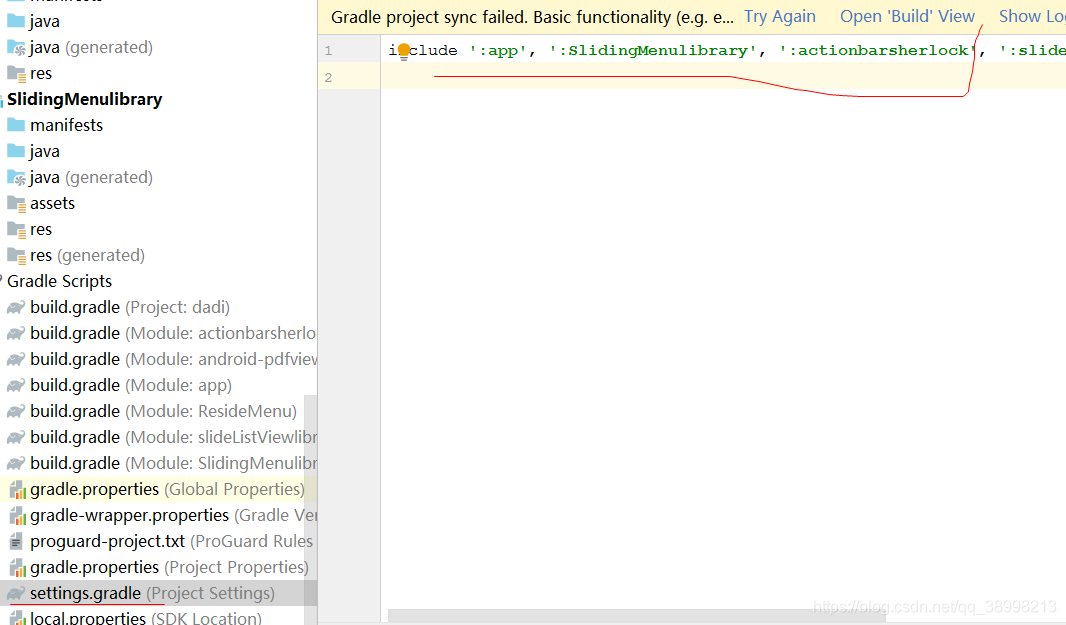The image size is (1066, 625).
Task: Place cursor on empty editor line 2
Action: point(723,76)
